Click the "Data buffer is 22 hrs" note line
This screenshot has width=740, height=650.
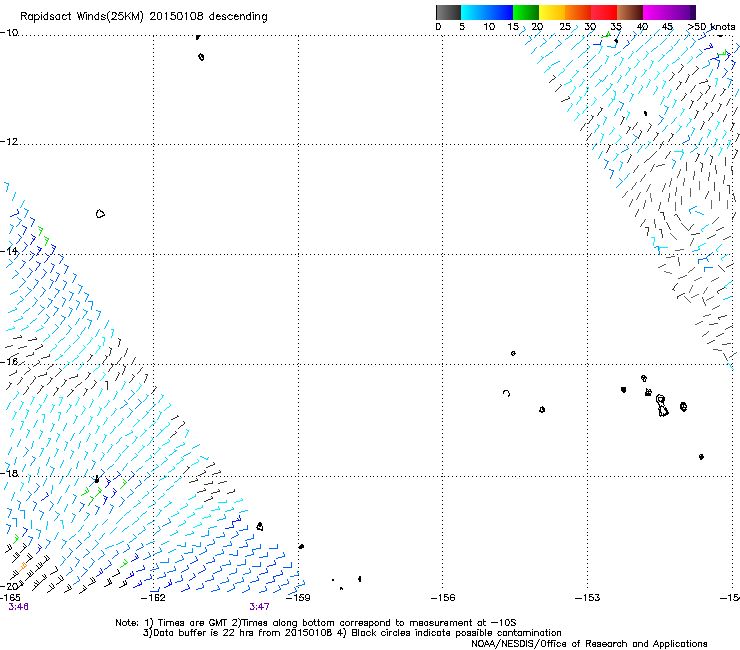click(352, 633)
